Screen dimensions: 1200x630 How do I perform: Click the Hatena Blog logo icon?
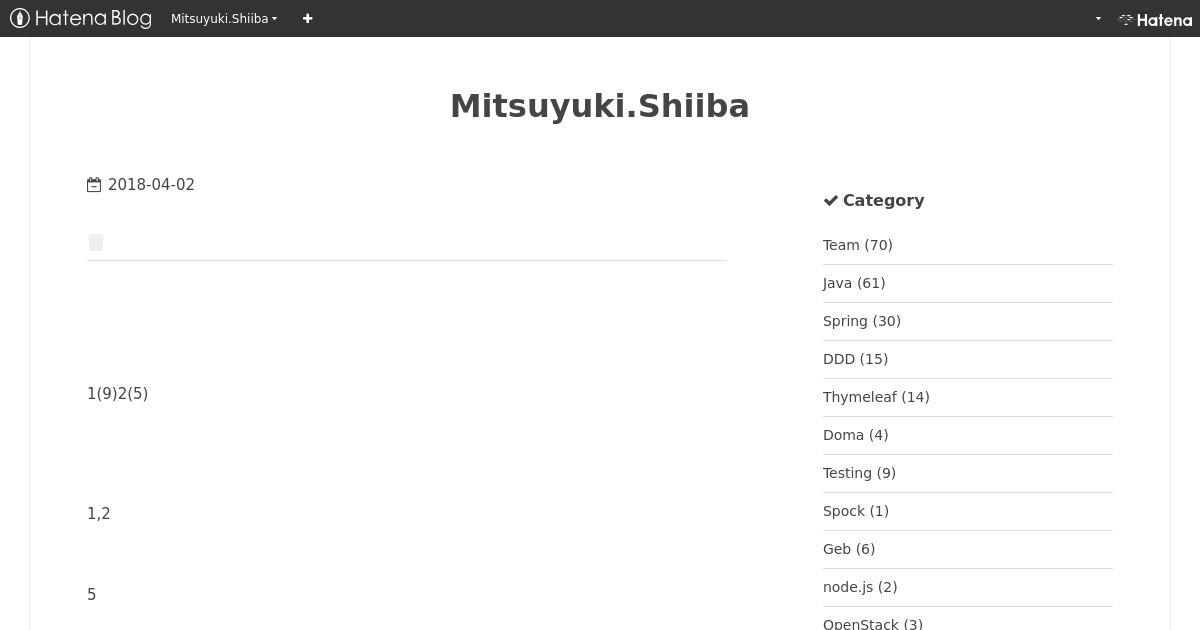(x=20, y=18)
